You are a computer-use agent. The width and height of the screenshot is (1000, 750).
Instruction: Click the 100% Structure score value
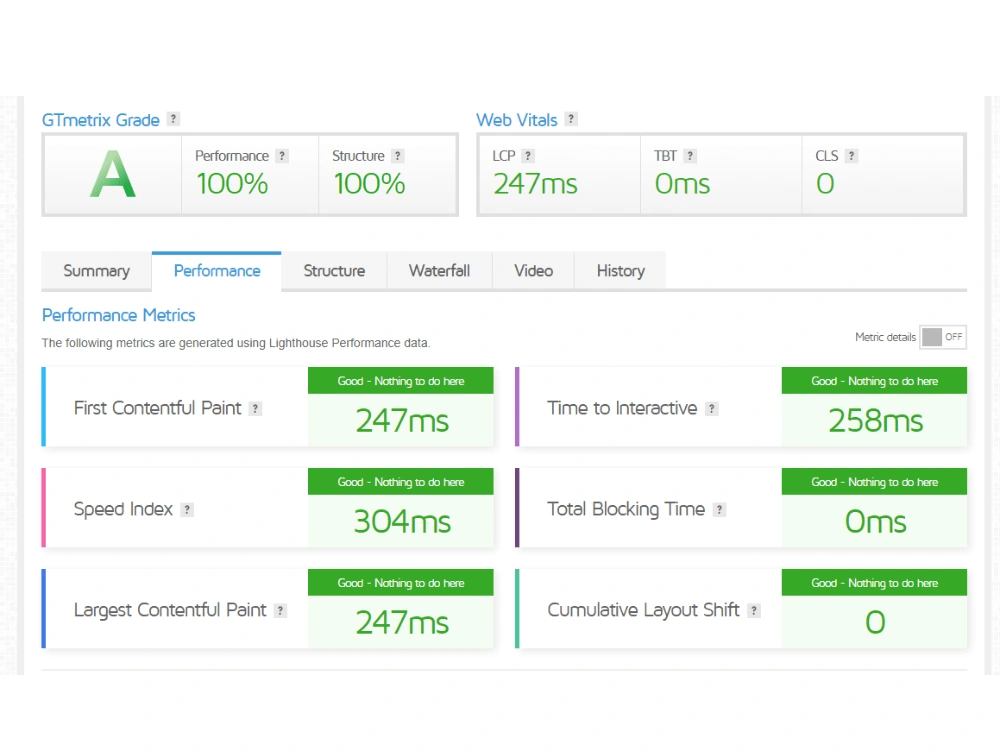[x=369, y=184]
